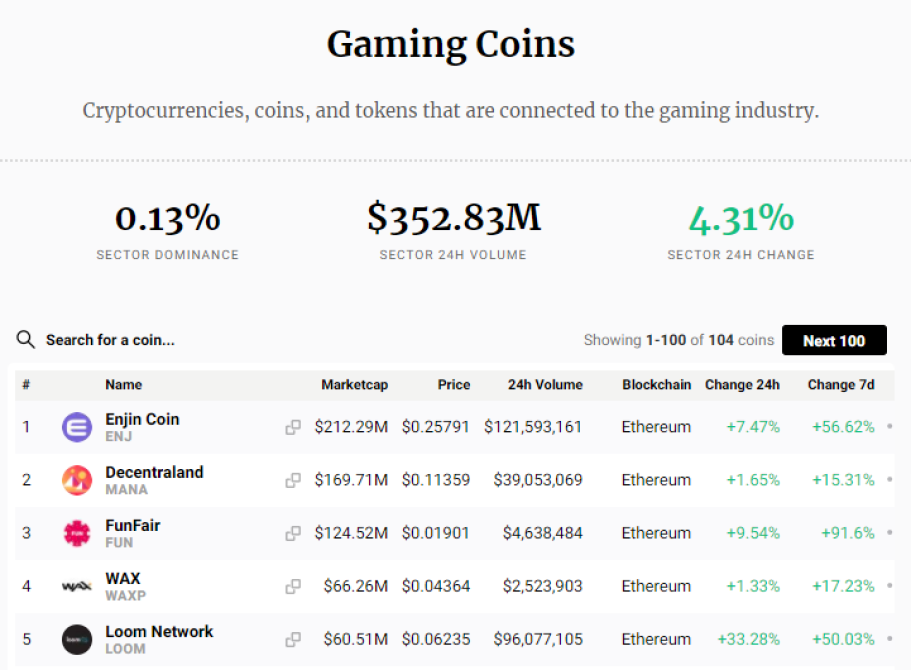Image resolution: width=911 pixels, height=670 pixels.
Task: Open the FunFair popup window icon
Action: (x=293, y=533)
